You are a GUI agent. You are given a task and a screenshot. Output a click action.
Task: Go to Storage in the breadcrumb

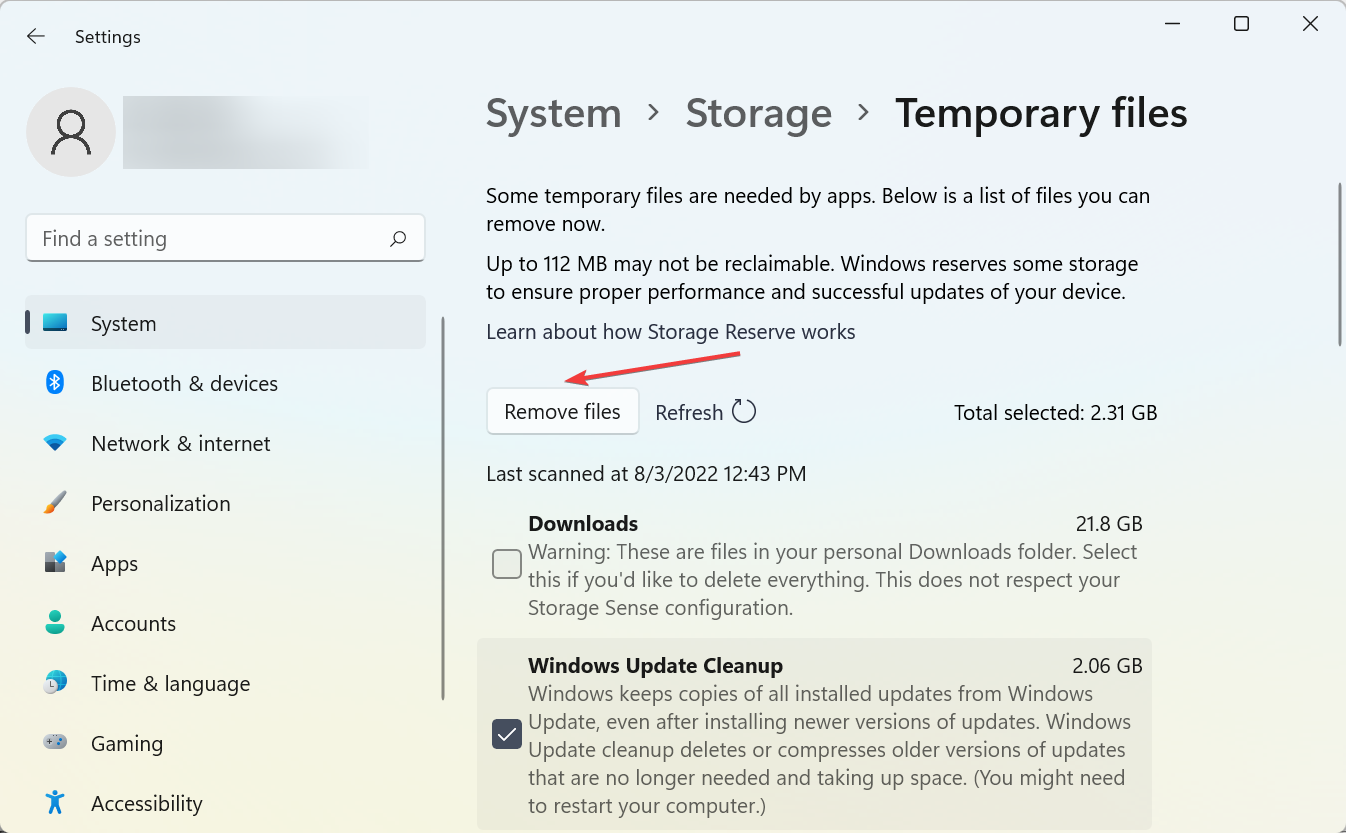759,113
